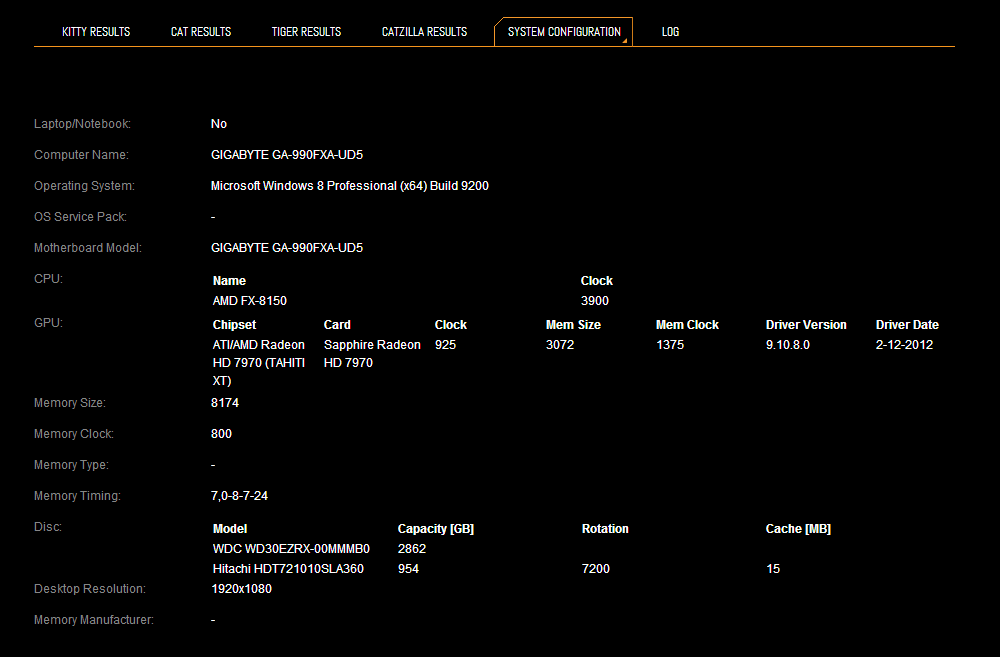
Task: Select the GPU chipset text ATI/AMD Radeon HD 7970
Action: pos(258,354)
